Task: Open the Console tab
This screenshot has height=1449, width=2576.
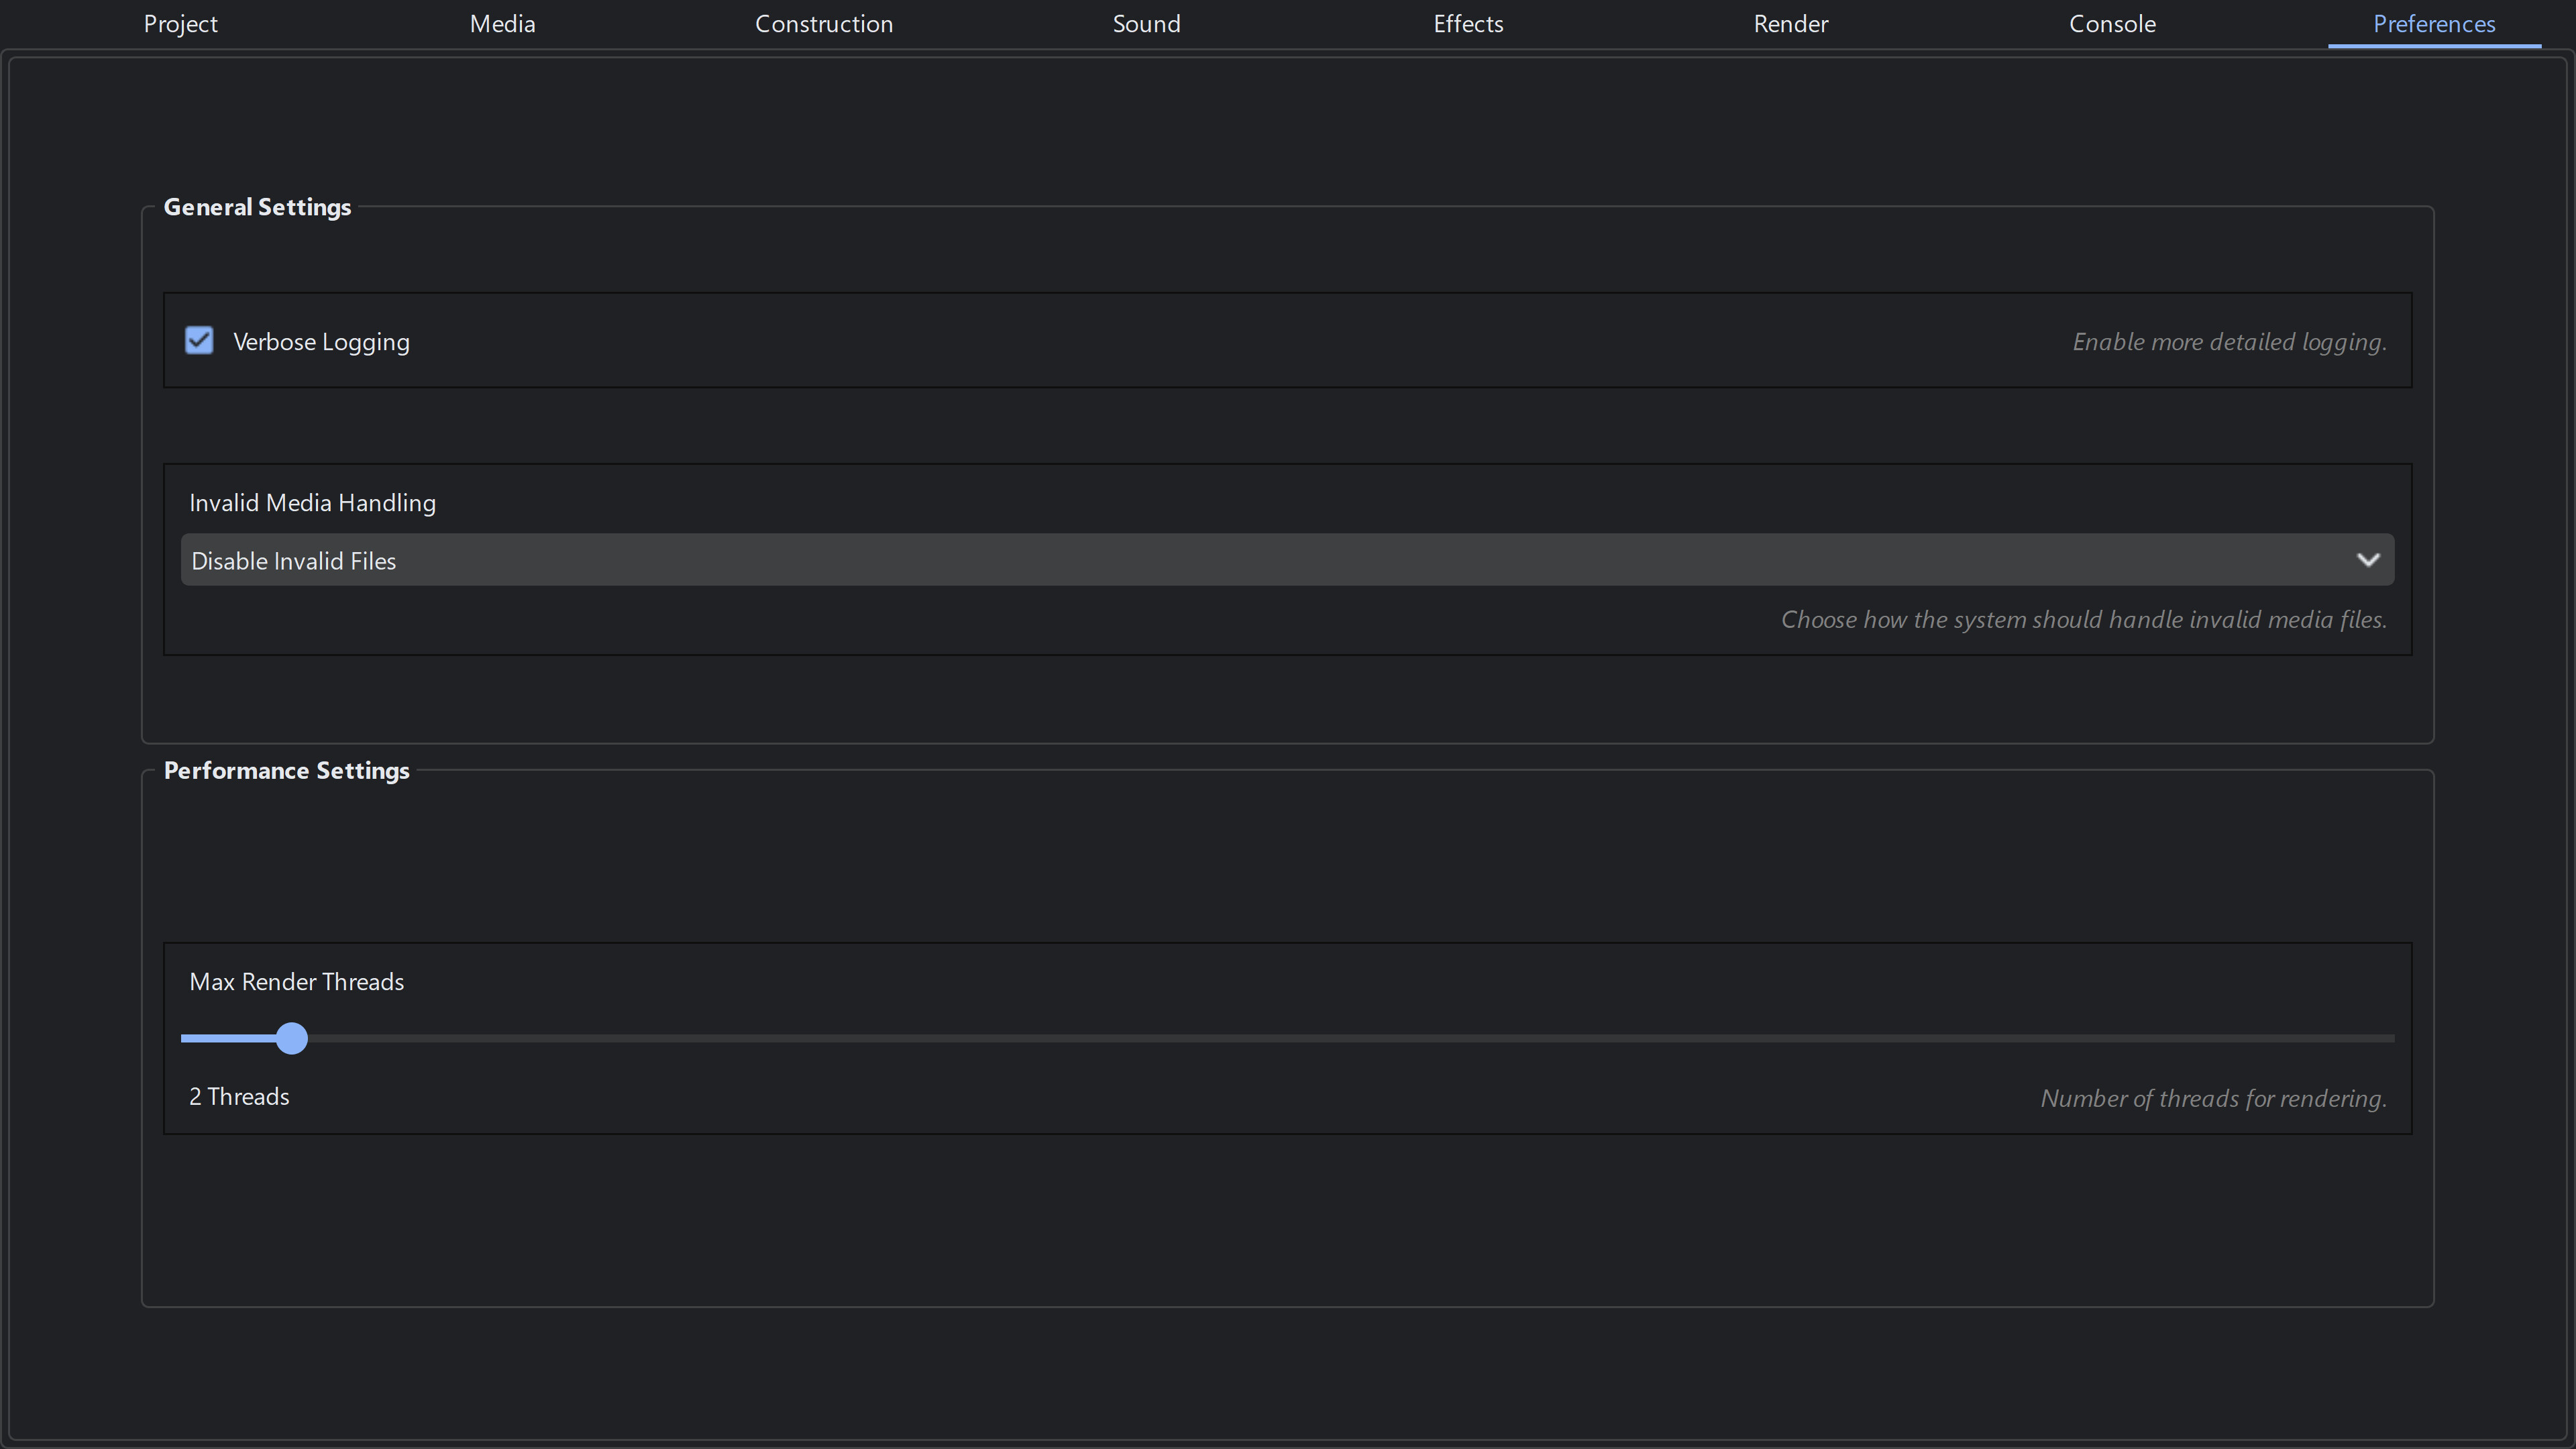Action: pos(2111,23)
